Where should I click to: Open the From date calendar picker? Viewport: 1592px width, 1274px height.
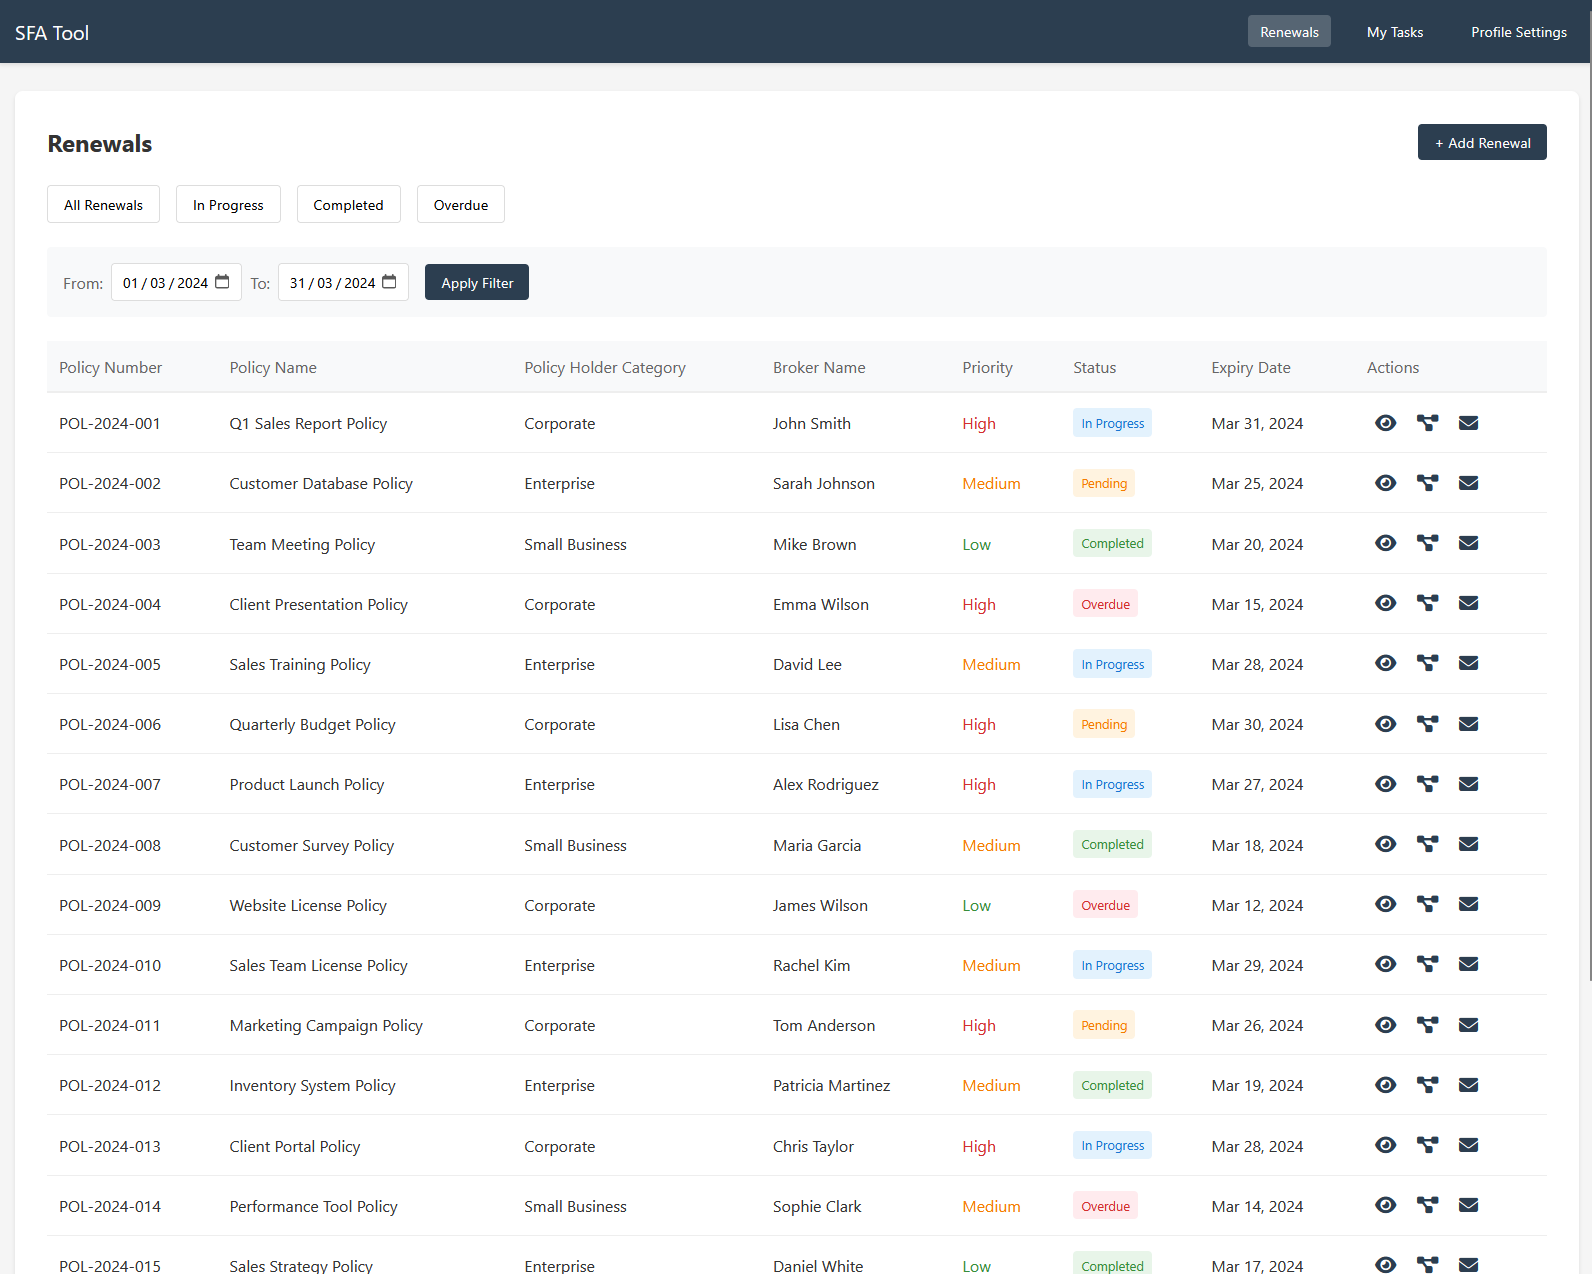(222, 282)
